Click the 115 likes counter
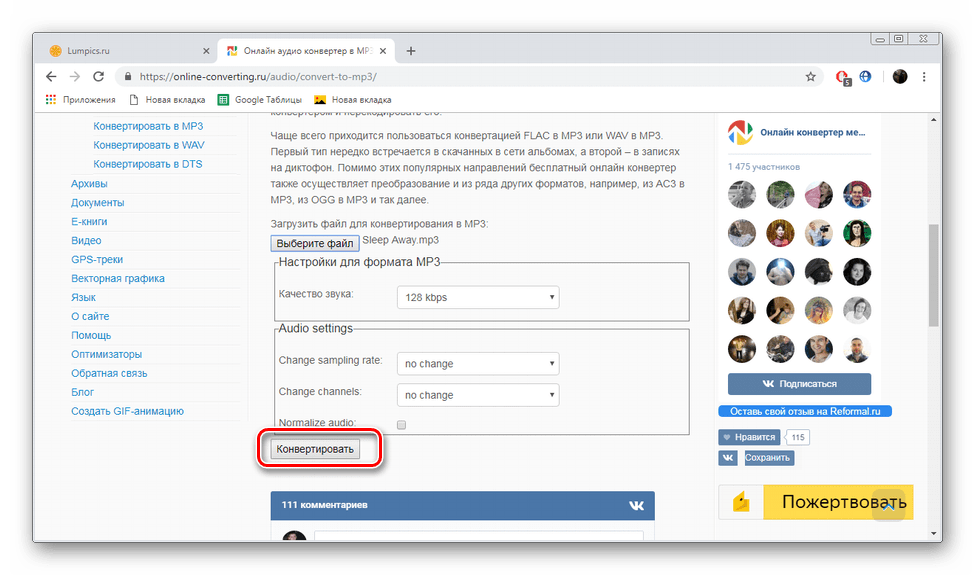The width and height of the screenshot is (975, 575). (x=798, y=437)
